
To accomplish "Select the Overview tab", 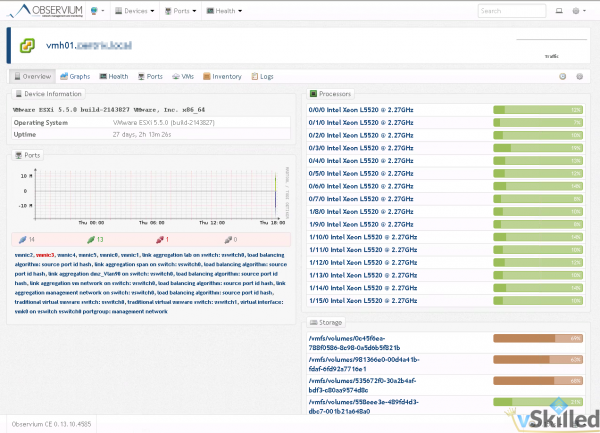I will (33, 77).
